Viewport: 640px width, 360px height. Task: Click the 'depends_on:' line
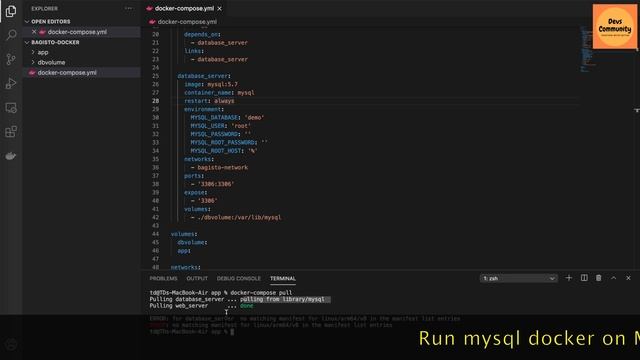[202, 34]
